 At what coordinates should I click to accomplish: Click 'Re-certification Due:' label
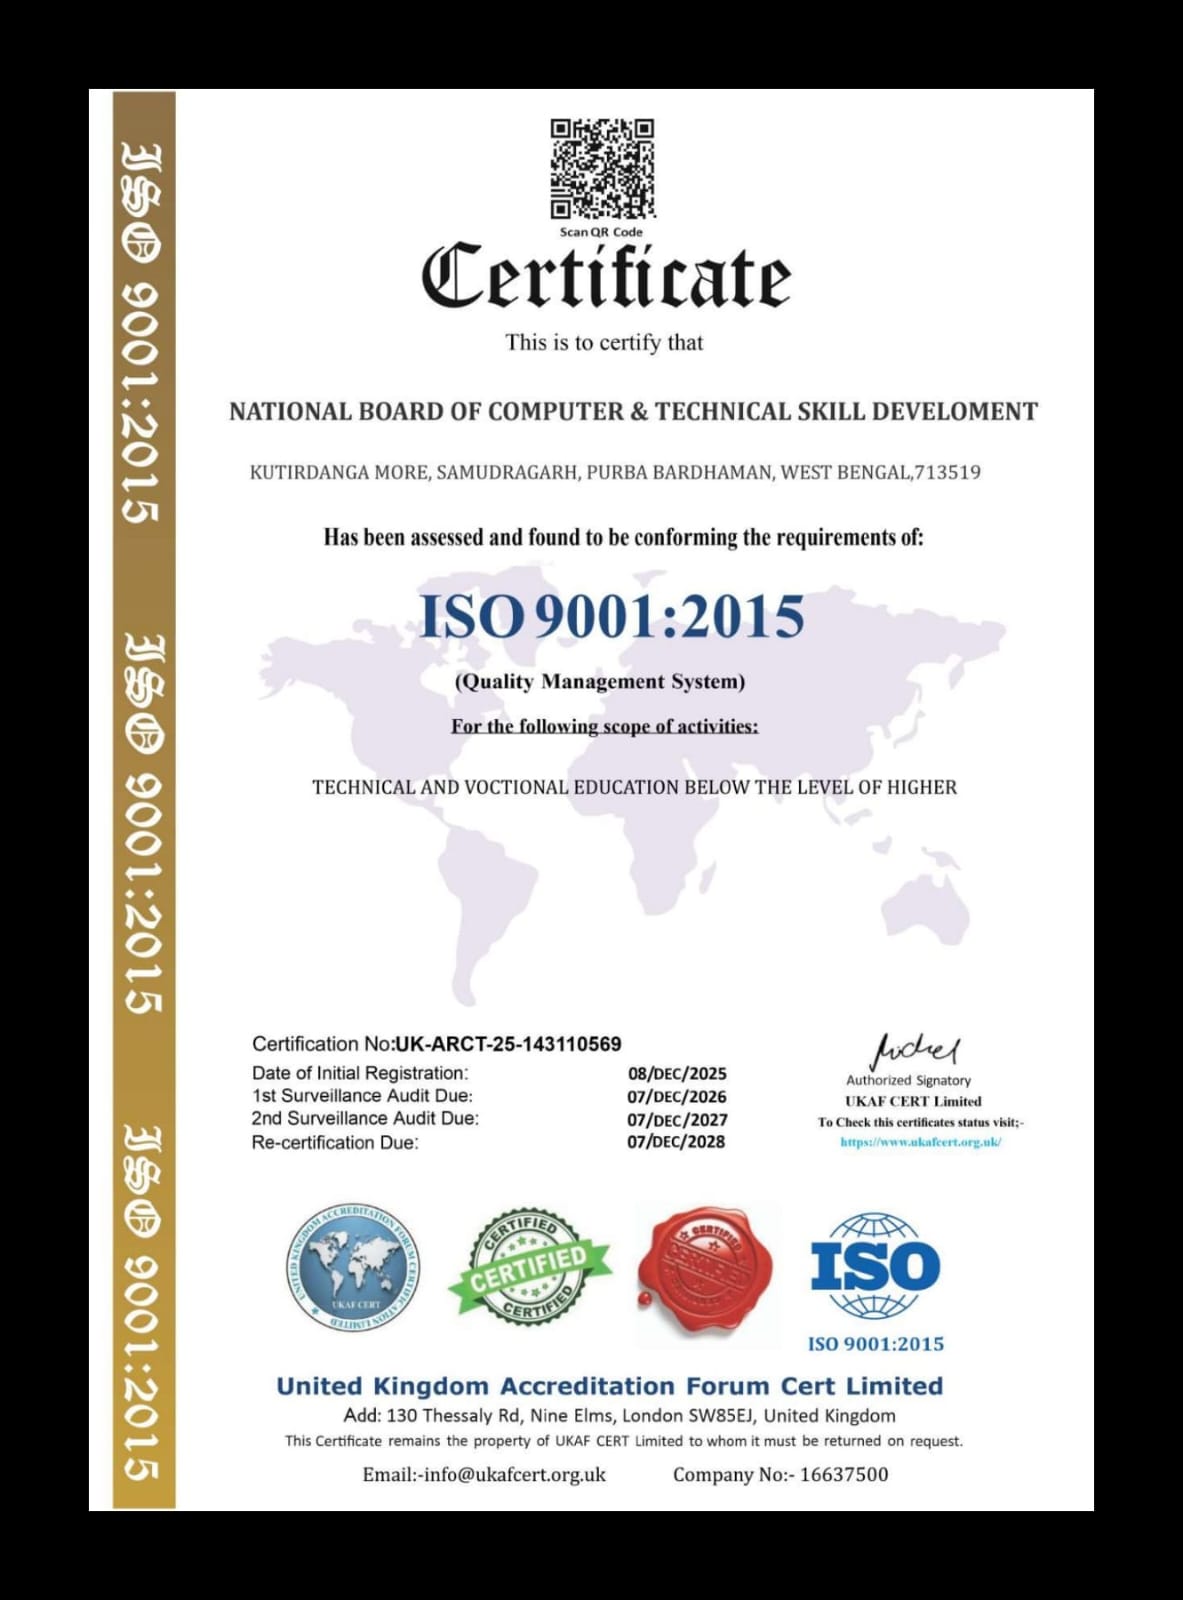335,1143
